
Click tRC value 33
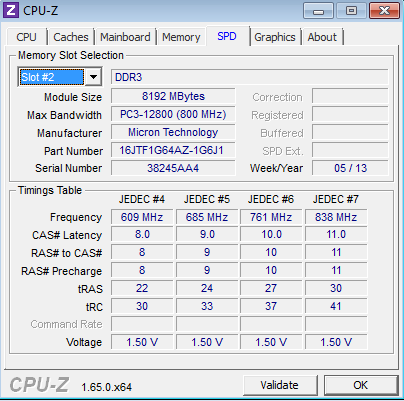[207, 306]
